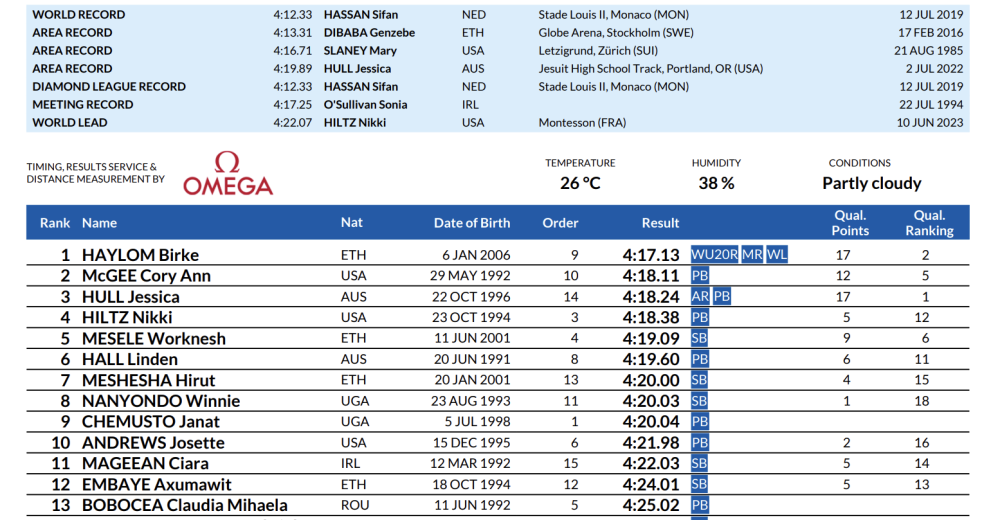This screenshot has height=520, width=1000.
Task: Click the Date of Birth column header
Action: (472, 223)
